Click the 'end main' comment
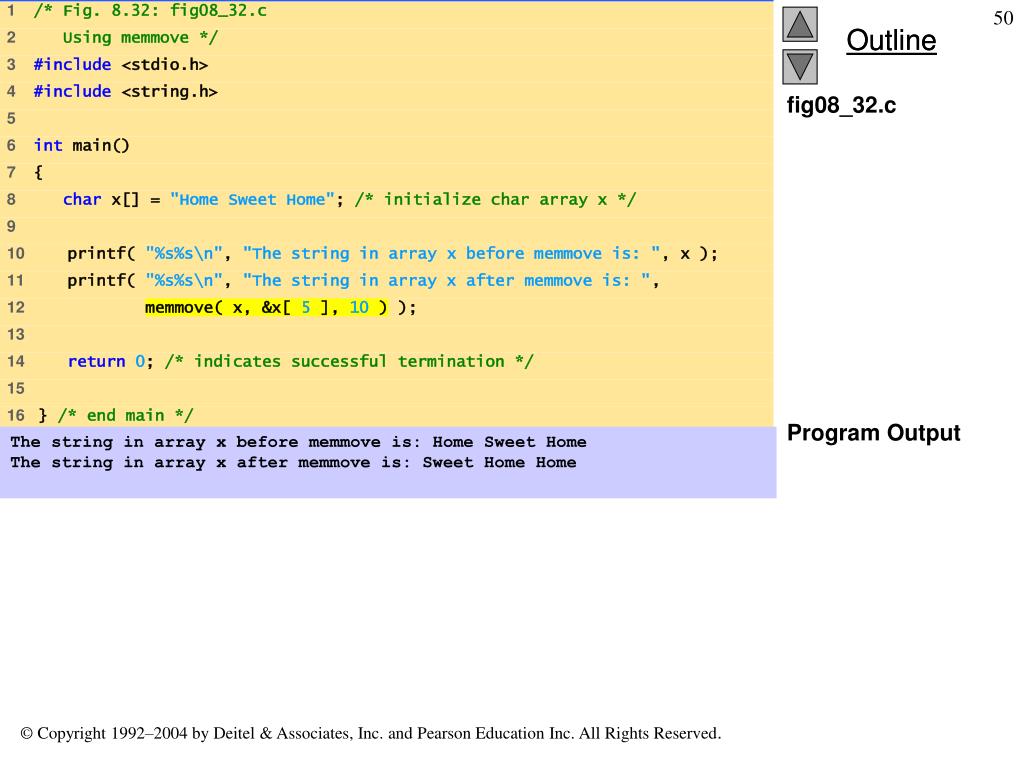This screenshot has width=1024, height=768. tap(125, 415)
